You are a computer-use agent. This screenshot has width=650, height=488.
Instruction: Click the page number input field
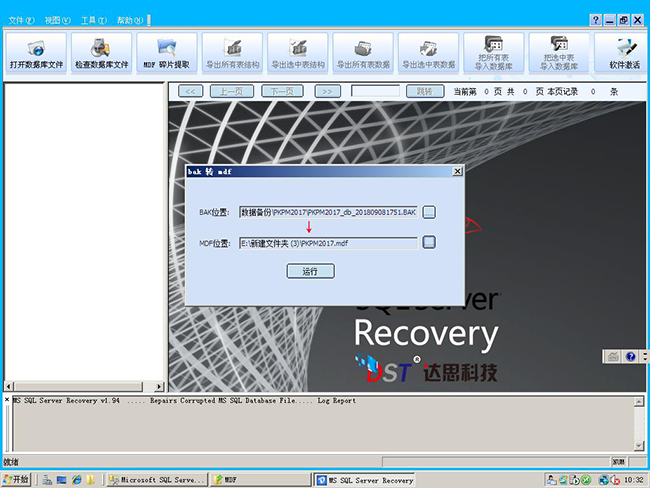375,91
